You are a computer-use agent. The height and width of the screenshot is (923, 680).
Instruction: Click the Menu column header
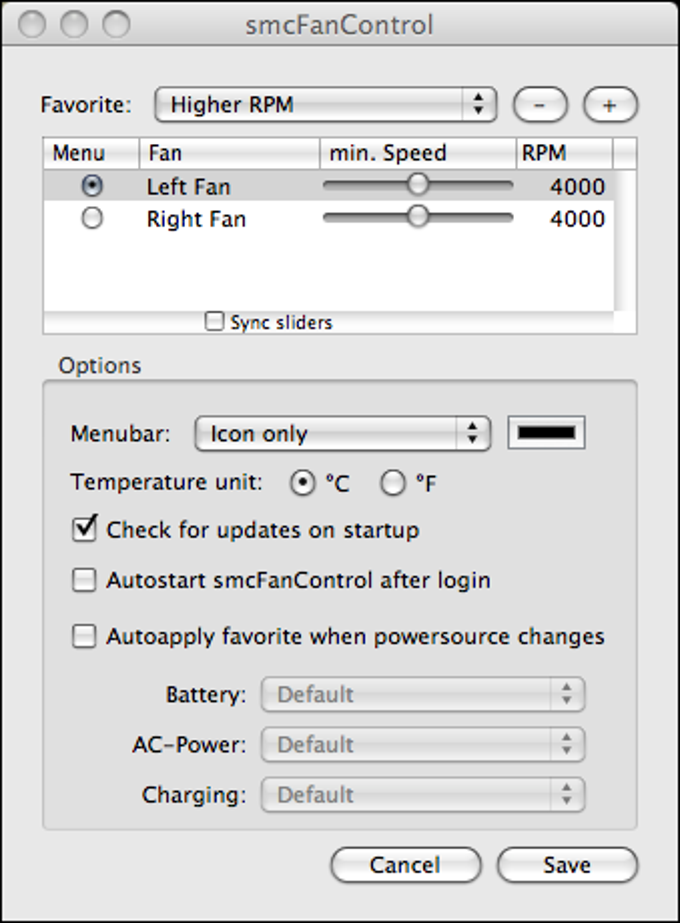pos(91,153)
